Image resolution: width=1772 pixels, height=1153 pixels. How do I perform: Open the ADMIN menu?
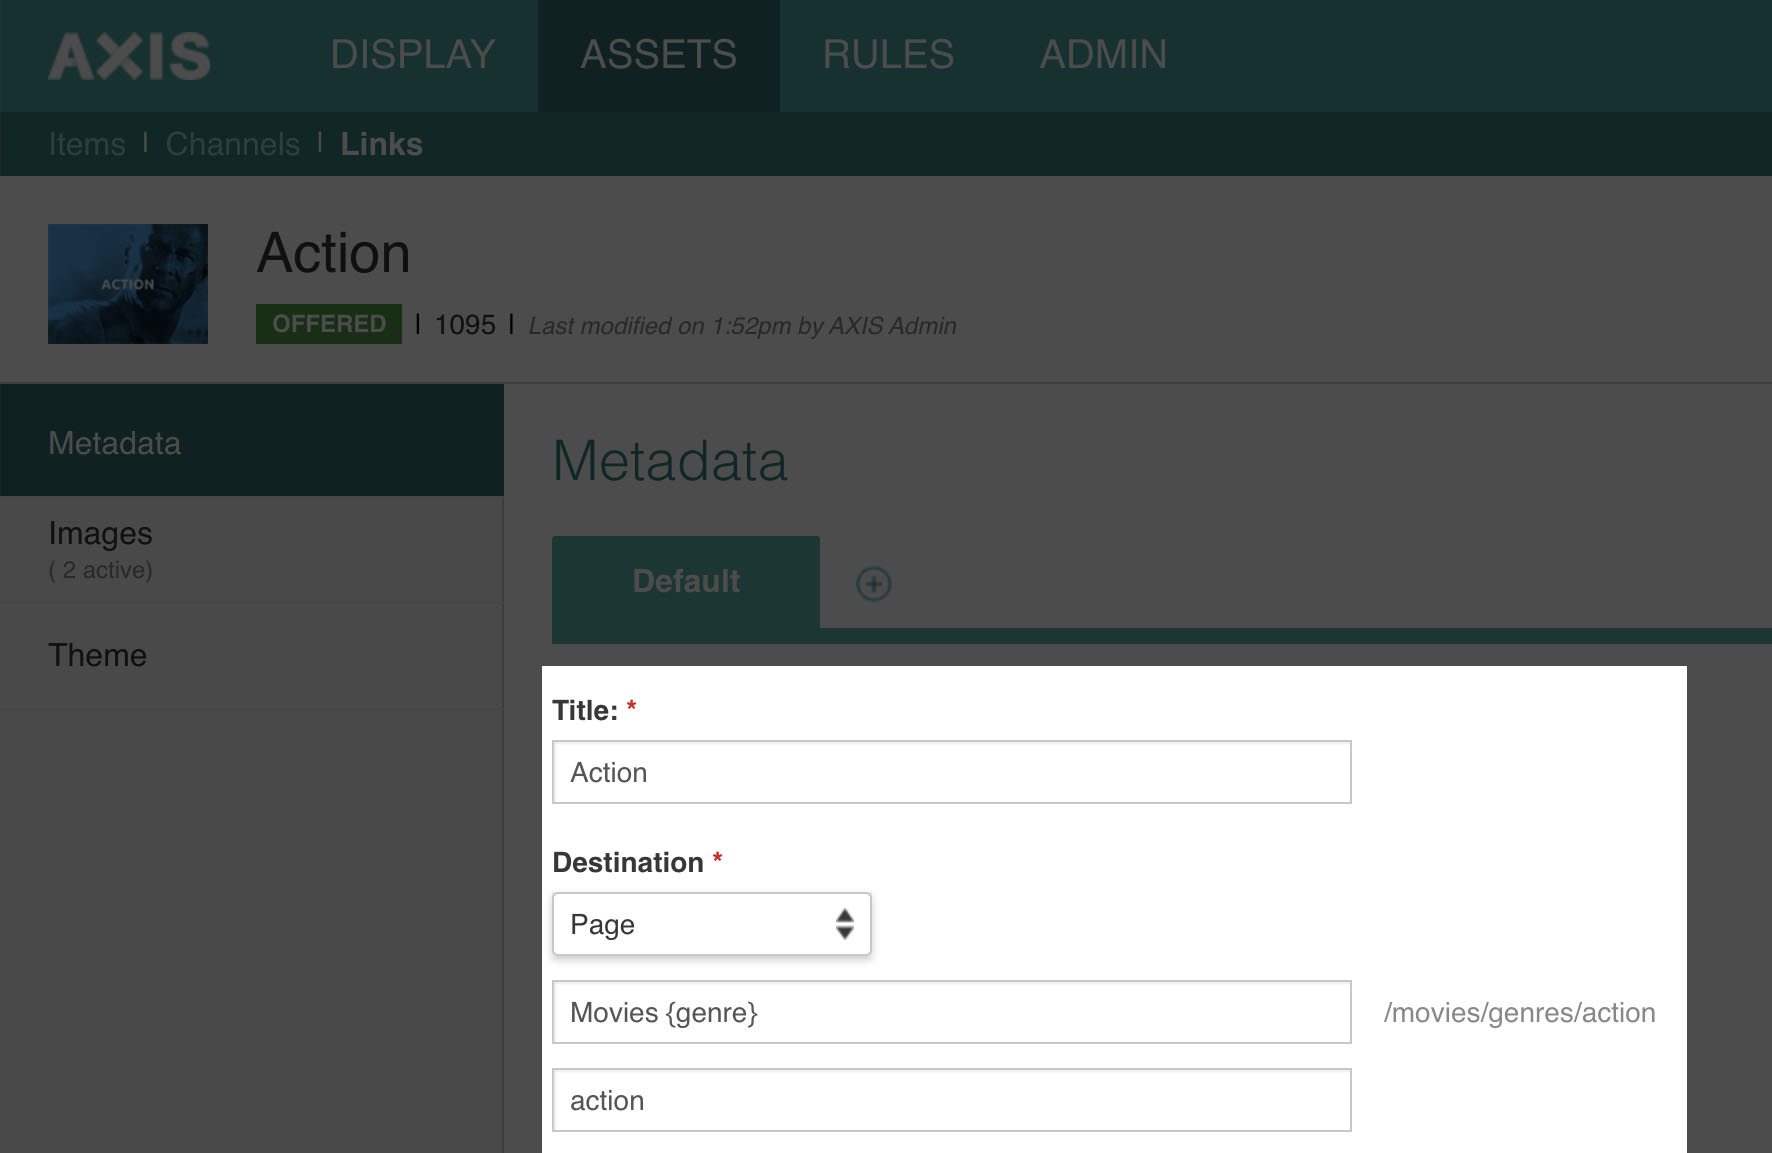(1103, 55)
